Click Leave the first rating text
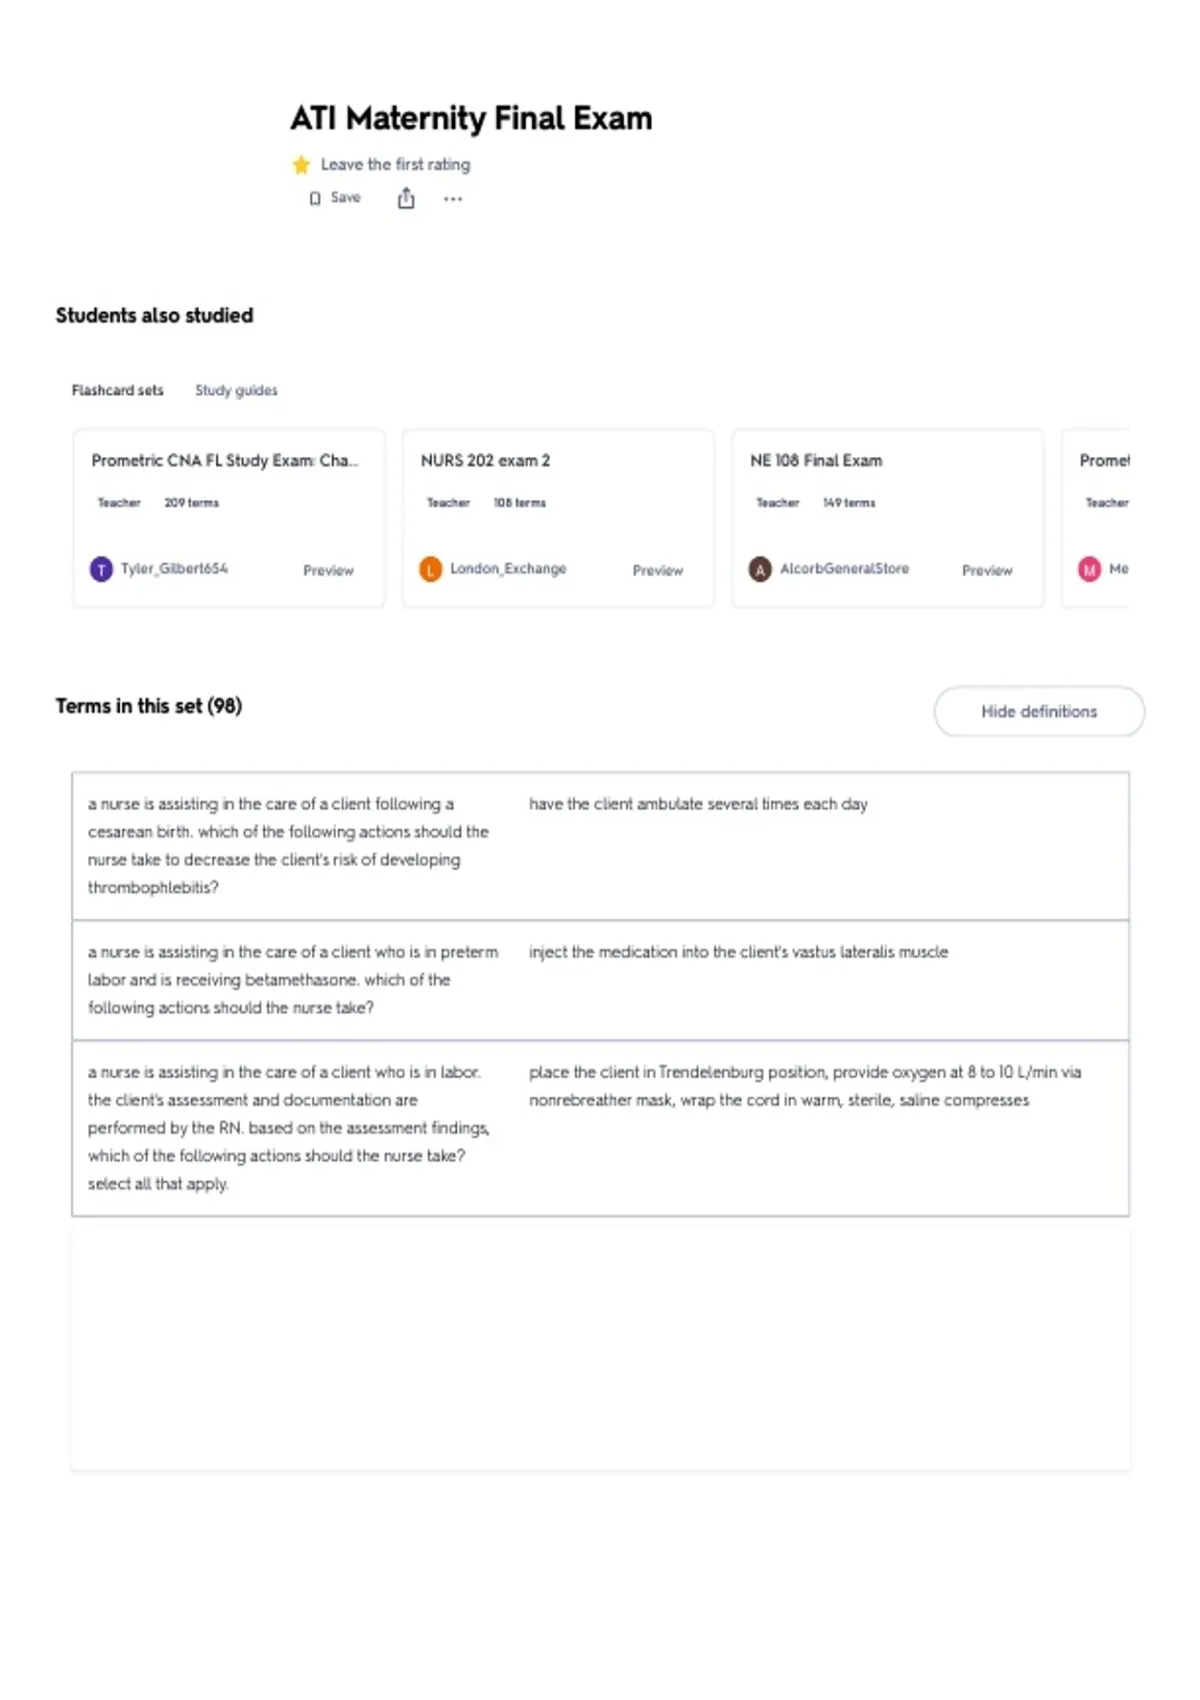This screenshot has width=1200, height=1700. click(395, 164)
